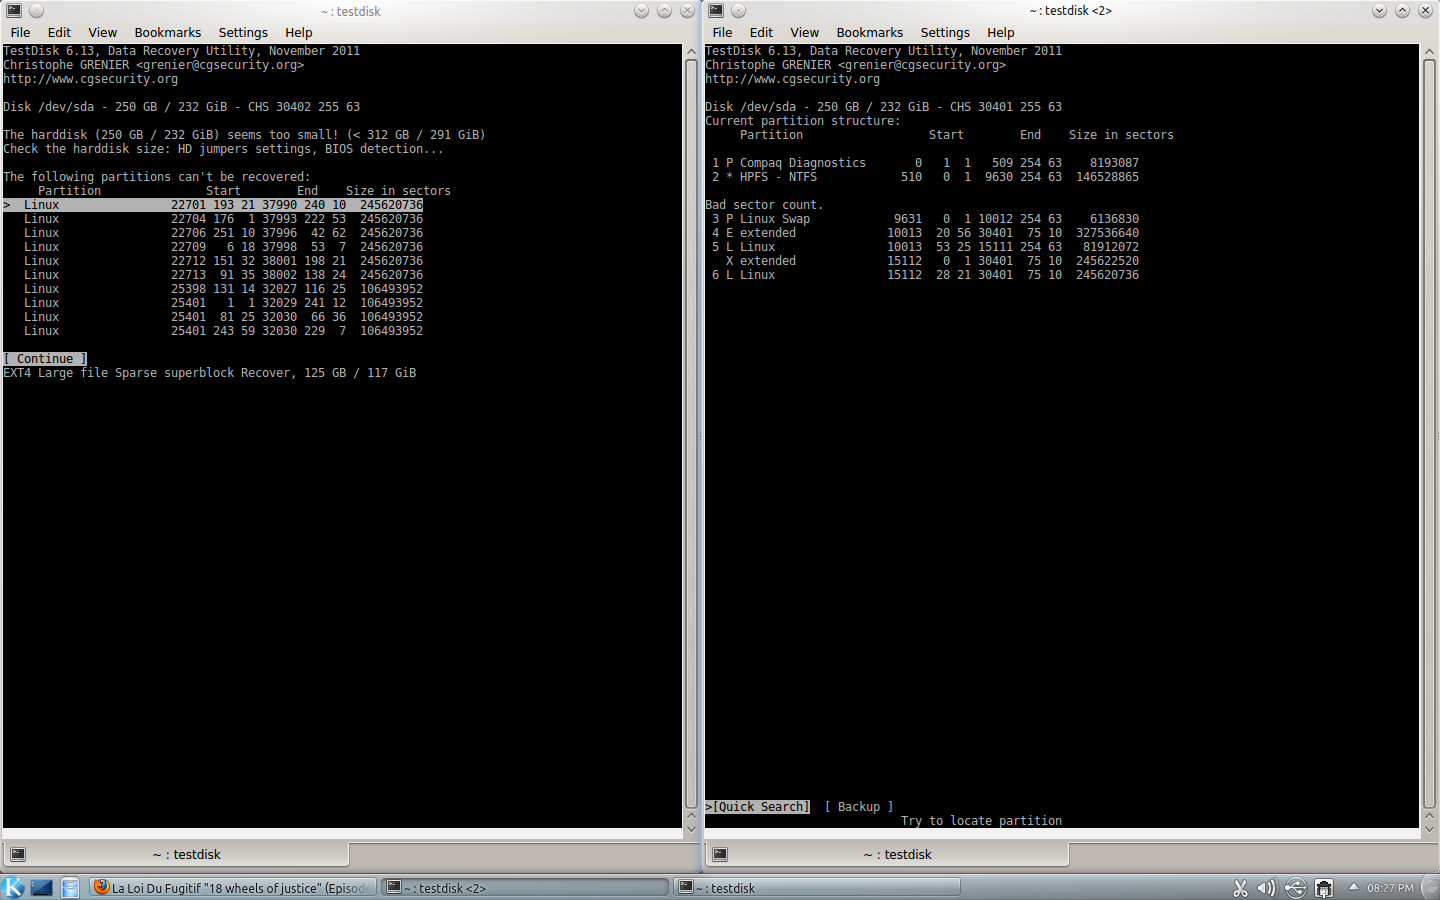Click the right terminal scrollbar's up arrow

coord(1429,51)
